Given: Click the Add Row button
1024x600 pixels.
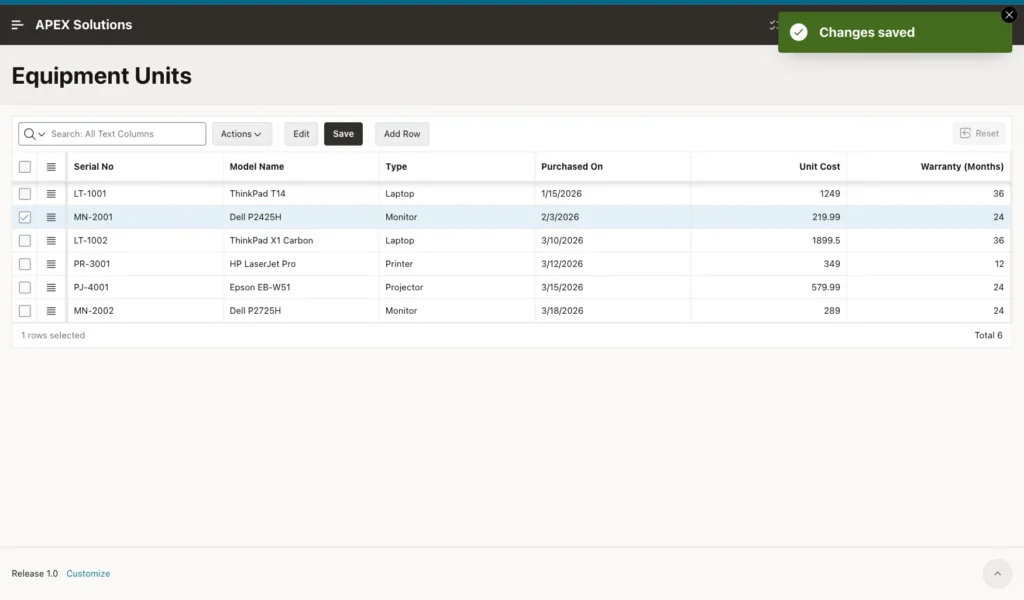Looking at the screenshot, I should pos(402,134).
